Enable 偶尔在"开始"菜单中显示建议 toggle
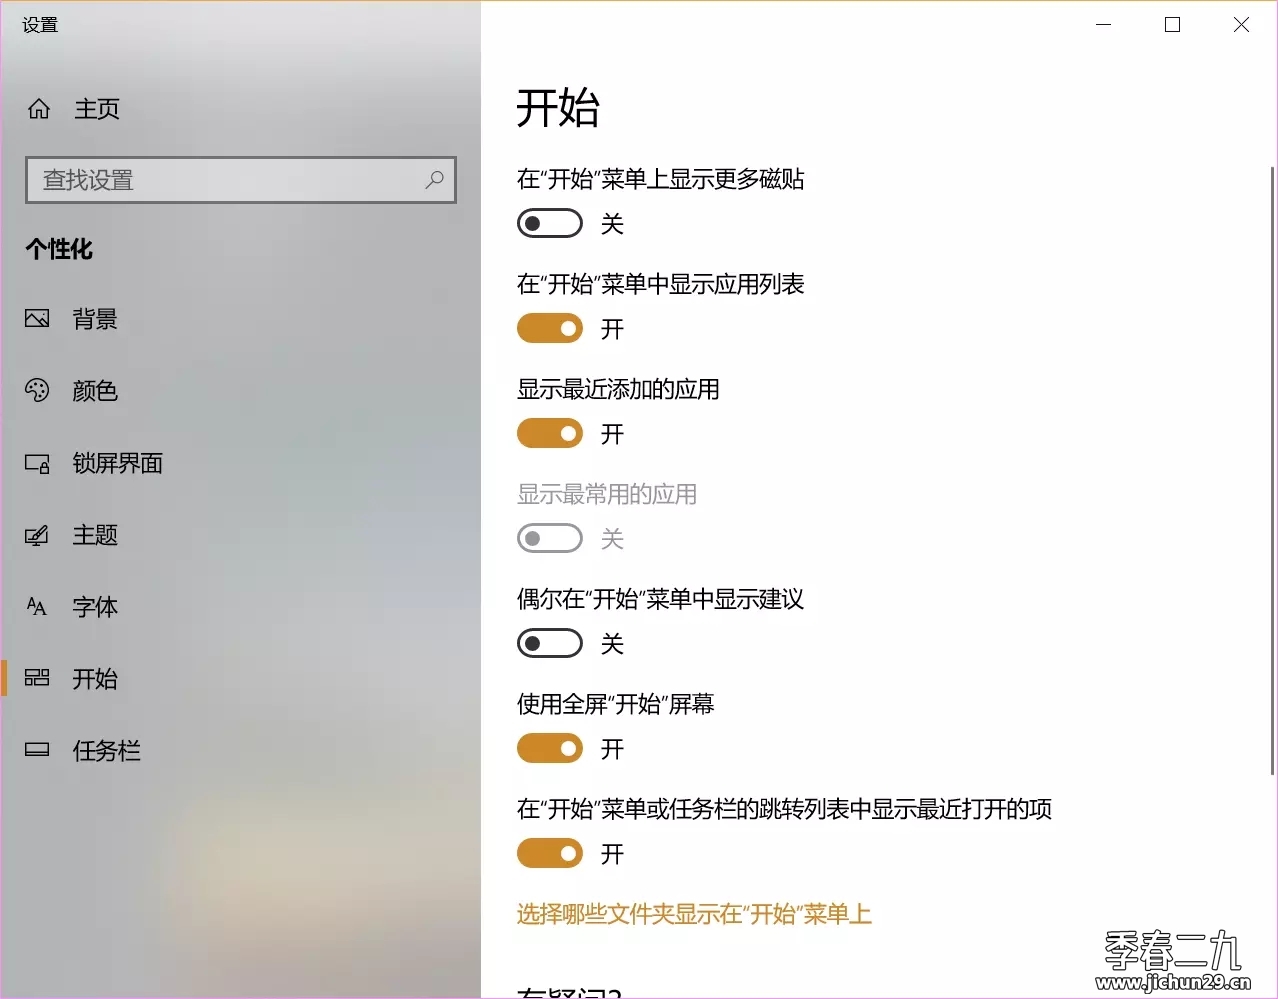This screenshot has height=999, width=1278. [550, 644]
